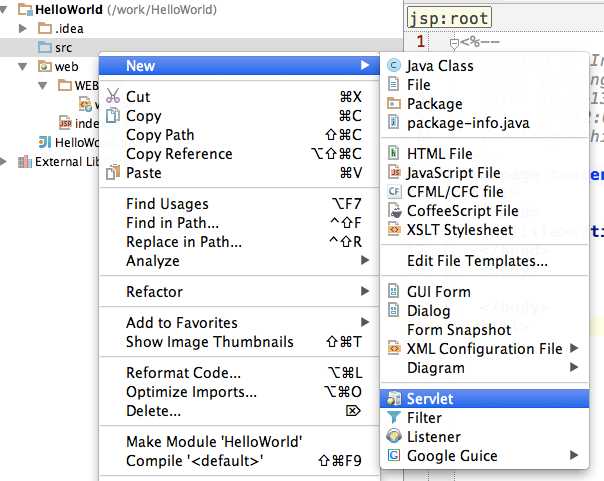Click the GUI Form icon
This screenshot has height=481, width=604.
tap(393, 291)
